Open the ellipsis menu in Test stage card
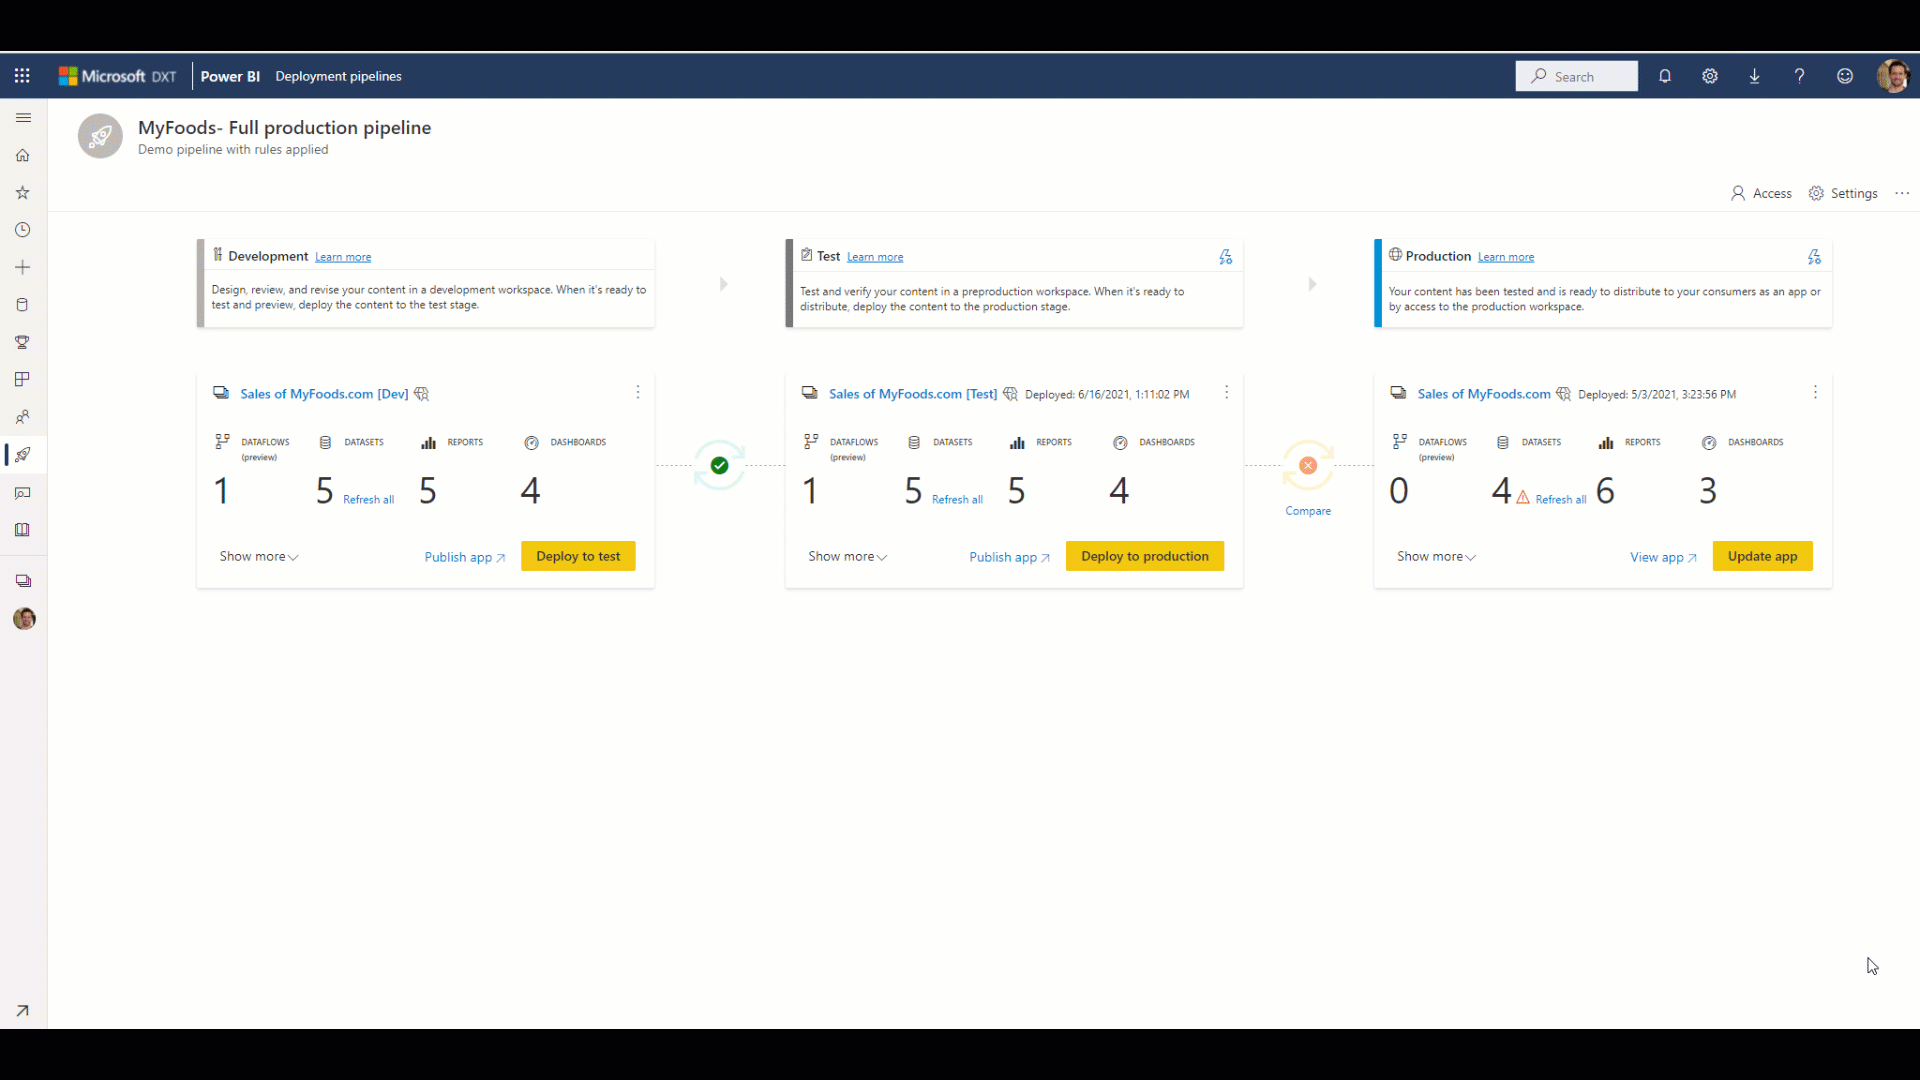 pos(1226,393)
